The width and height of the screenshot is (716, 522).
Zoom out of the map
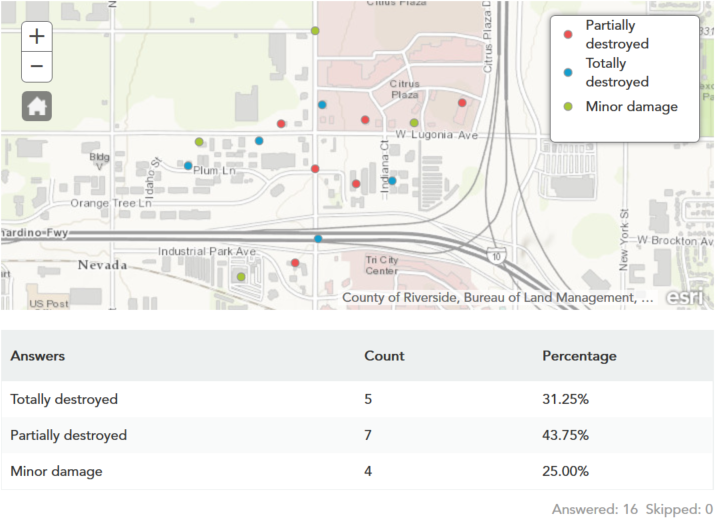click(37, 67)
